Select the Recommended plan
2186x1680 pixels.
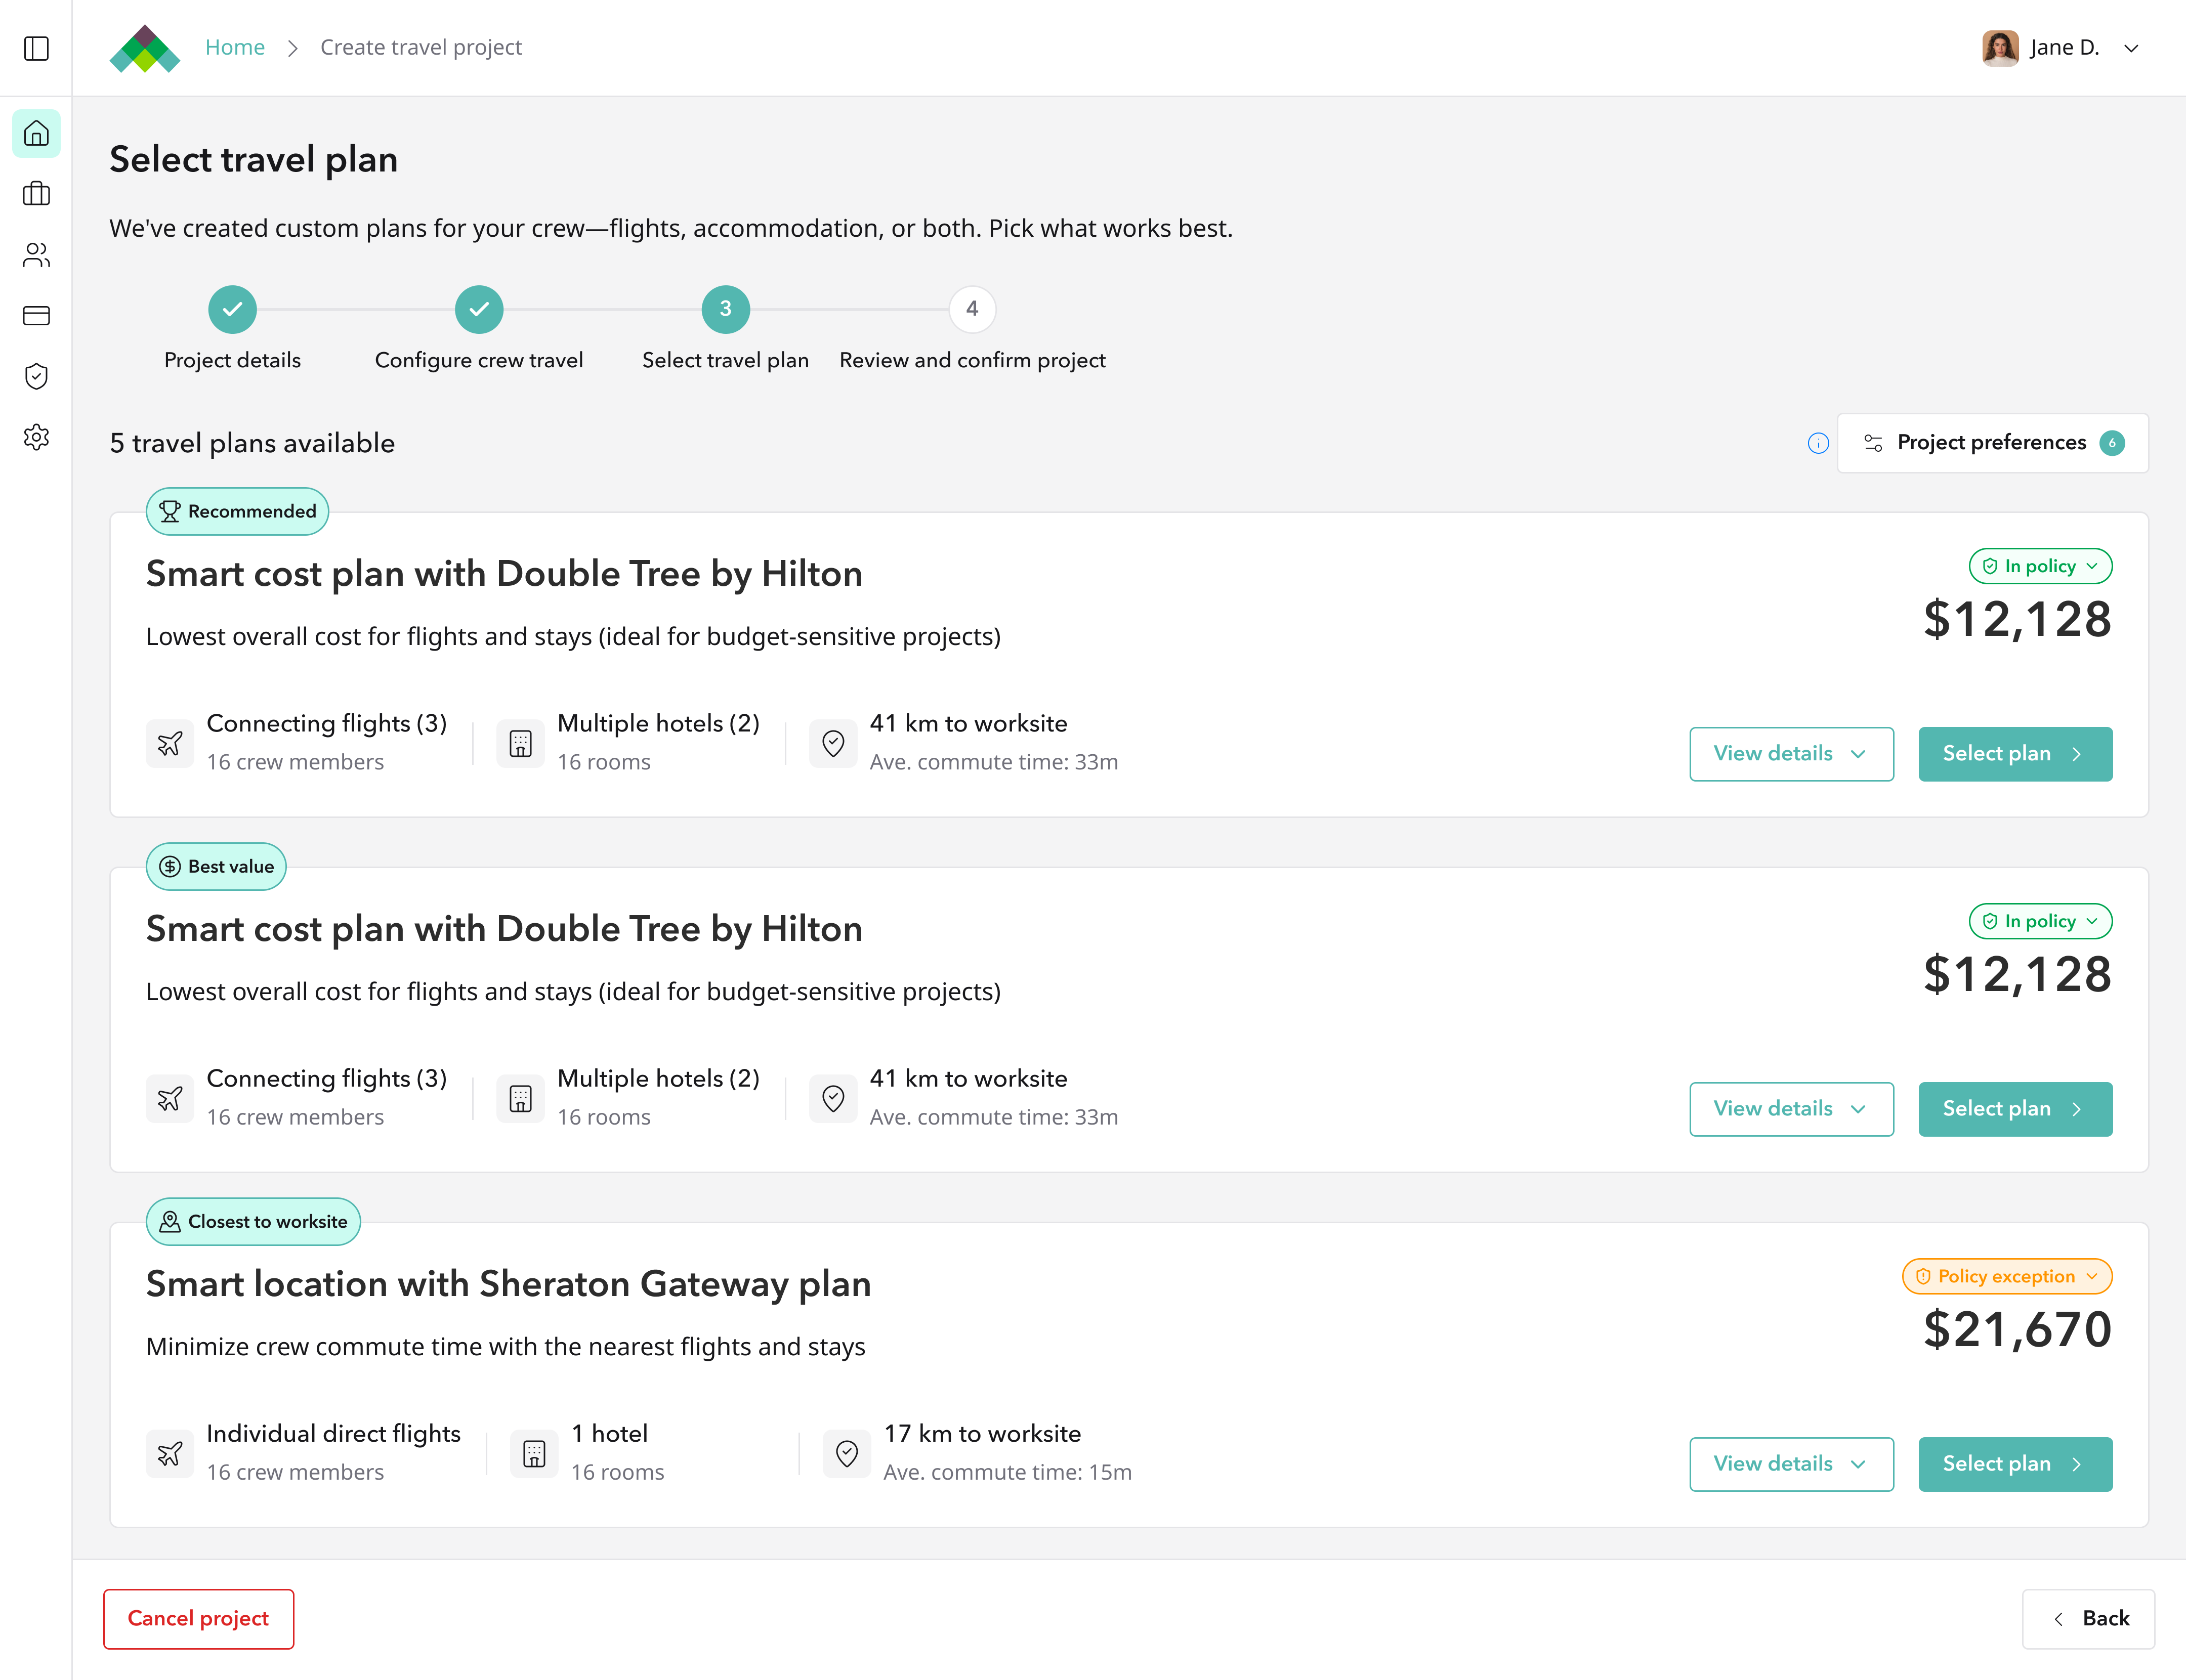2015,754
